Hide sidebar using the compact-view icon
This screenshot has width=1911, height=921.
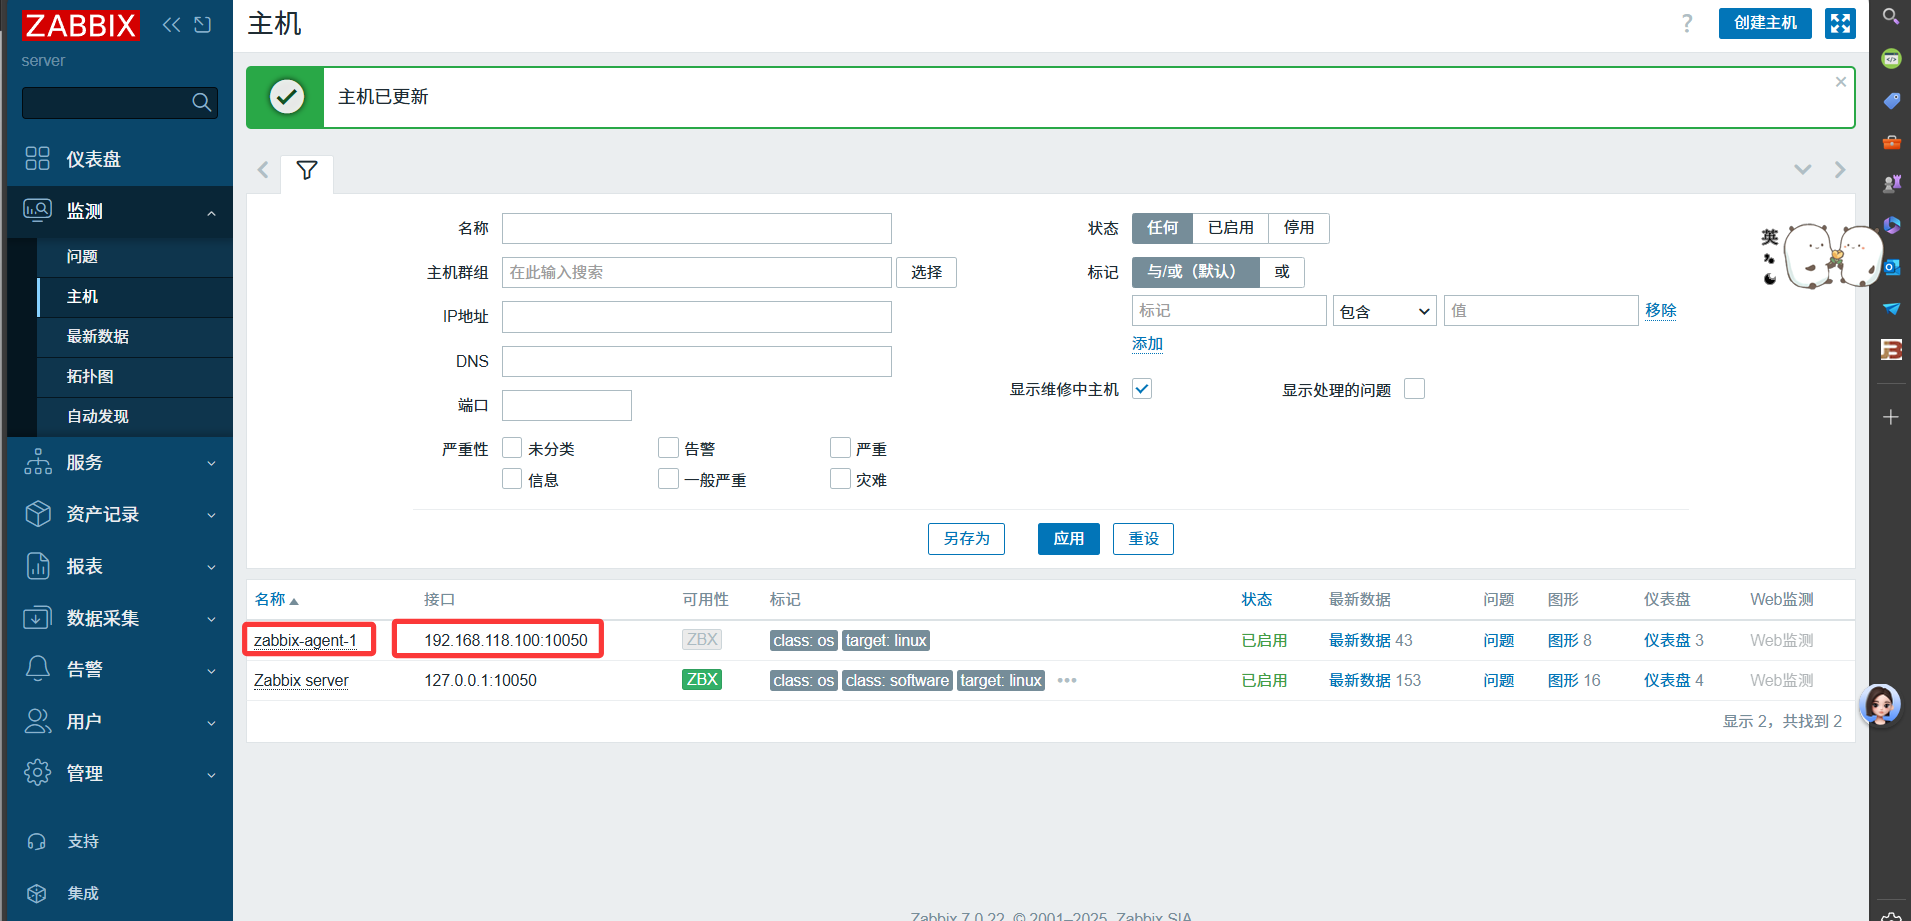coord(203,25)
